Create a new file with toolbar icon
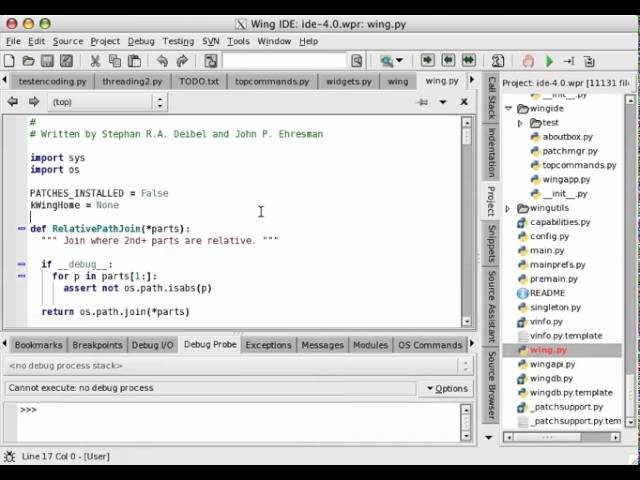The width and height of the screenshot is (640, 480). tap(9, 61)
